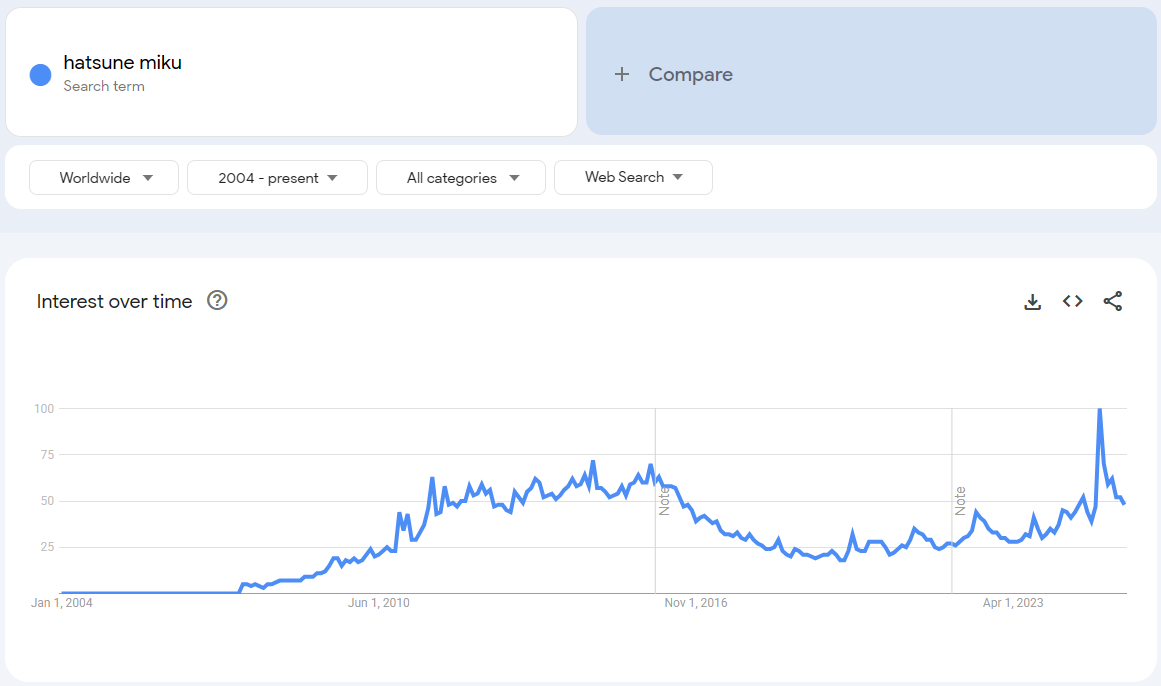Click the Note marker near Apr 1, 2023
Image resolution: width=1161 pixels, height=686 pixels.
tap(960, 502)
